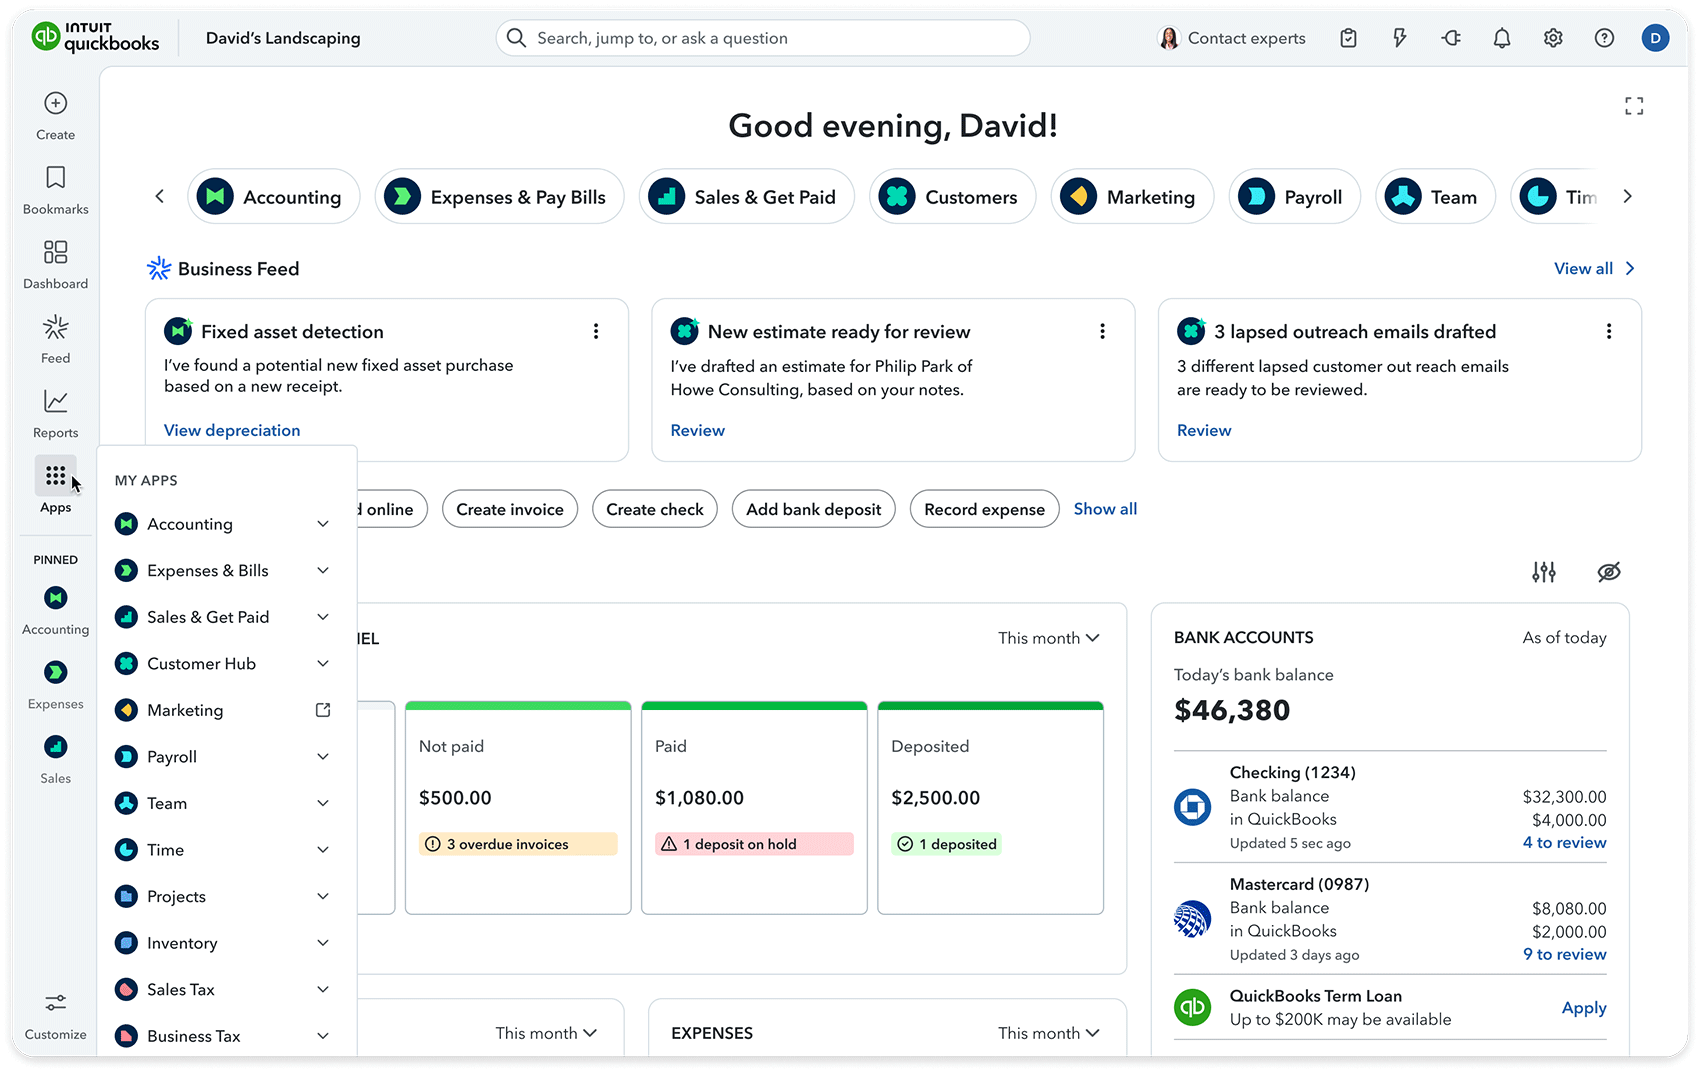Click the fullscreen expand icon
The height and width of the screenshot is (1072, 1700).
click(x=1634, y=106)
